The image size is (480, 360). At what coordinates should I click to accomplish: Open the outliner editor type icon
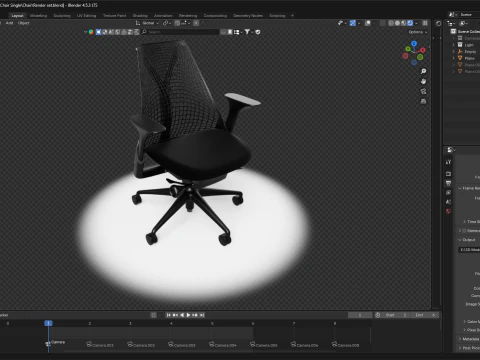pos(451,23)
